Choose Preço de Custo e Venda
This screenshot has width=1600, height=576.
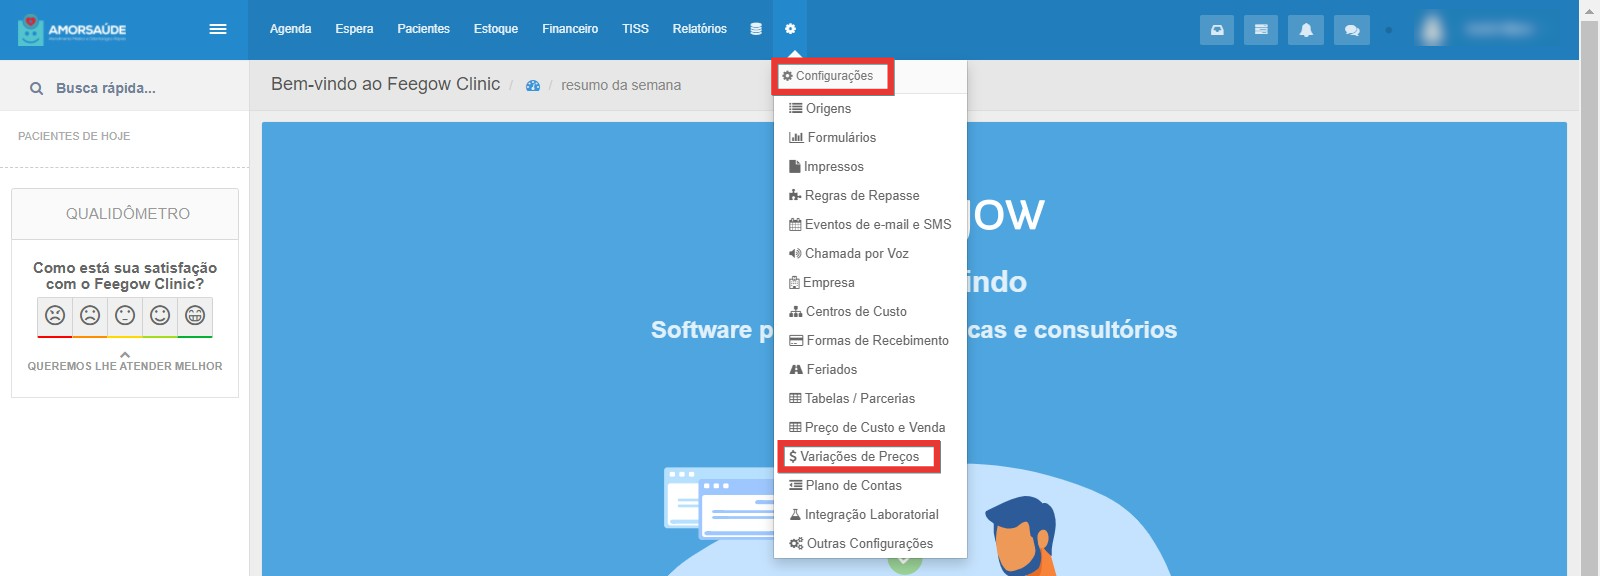pyautogui.click(x=870, y=427)
